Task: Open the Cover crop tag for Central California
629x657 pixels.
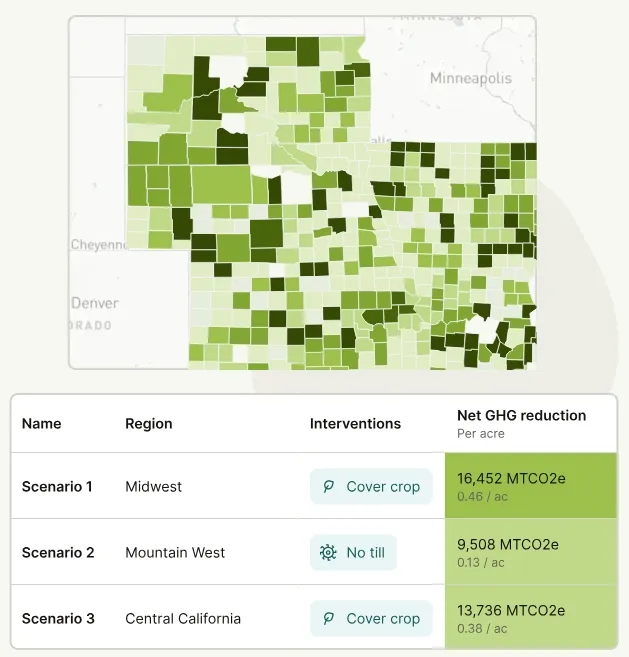Action: 371,619
